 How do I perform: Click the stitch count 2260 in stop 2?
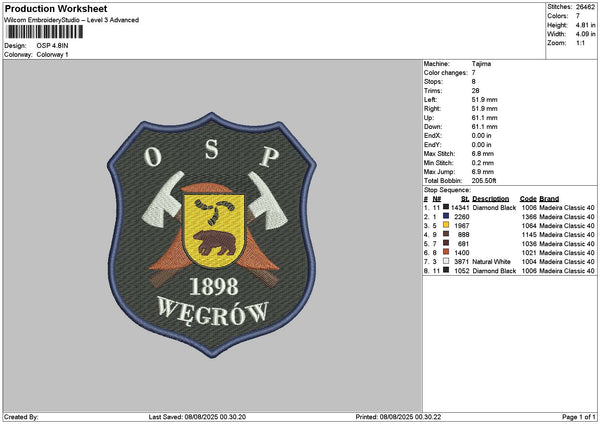click(x=462, y=217)
